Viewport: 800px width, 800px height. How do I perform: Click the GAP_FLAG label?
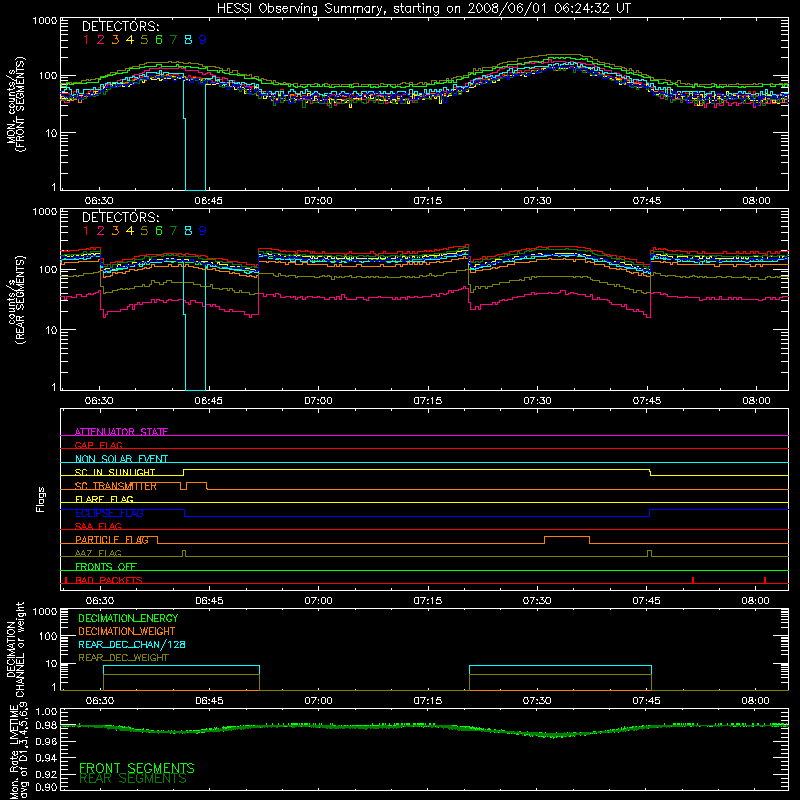[x=98, y=445]
